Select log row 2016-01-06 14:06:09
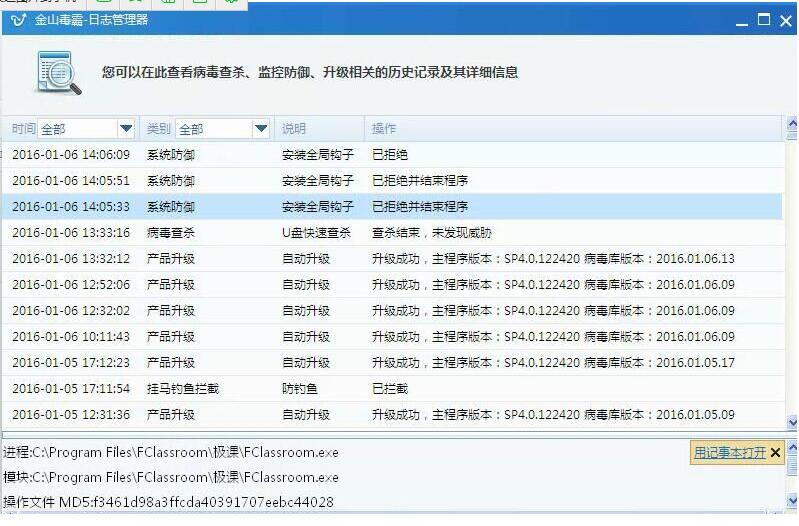The image size is (799, 526). pyautogui.click(x=392, y=154)
